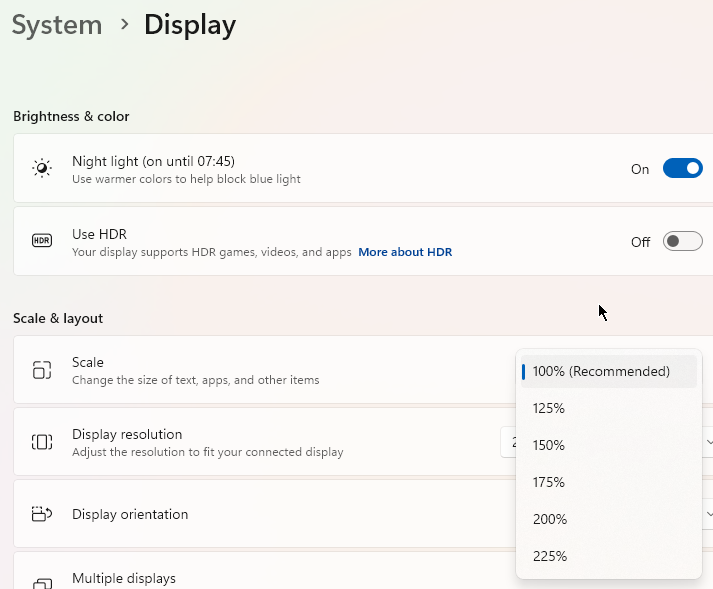
Task: Enable the Use HDR toggle
Action: point(682,242)
